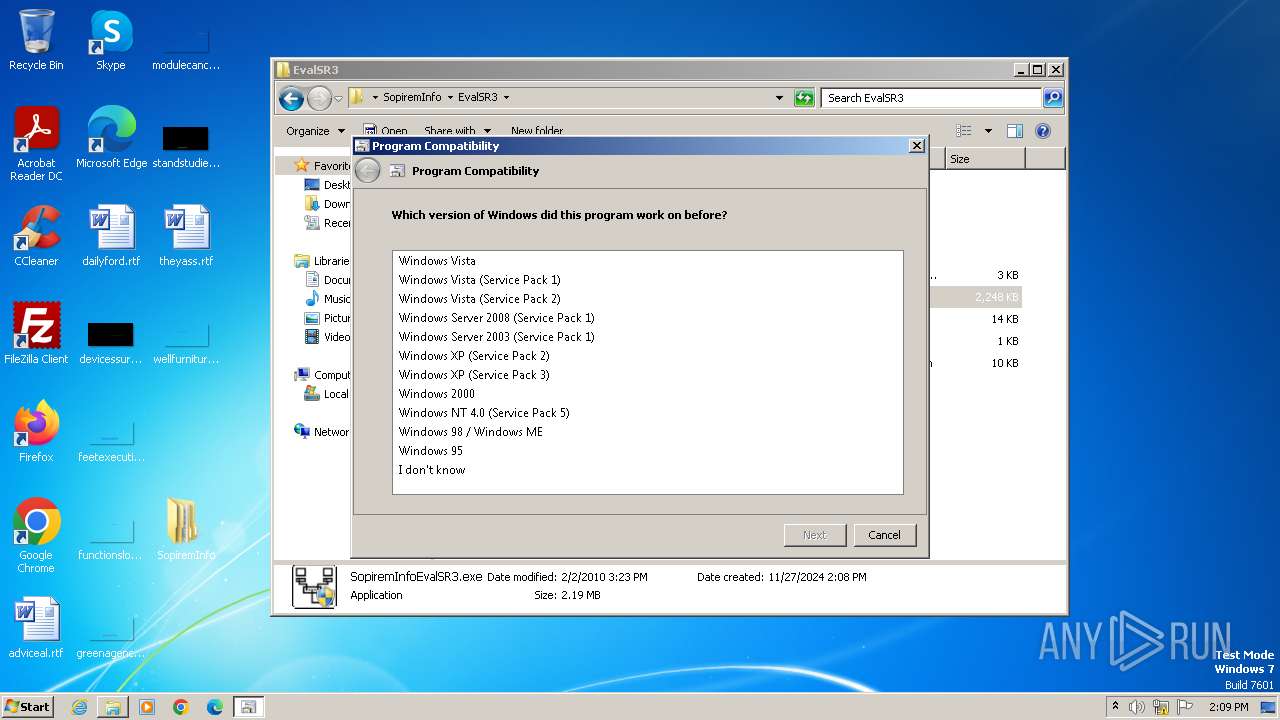Open Chrome from the taskbar
Image resolution: width=1280 pixels, height=720 pixels.
click(181, 707)
